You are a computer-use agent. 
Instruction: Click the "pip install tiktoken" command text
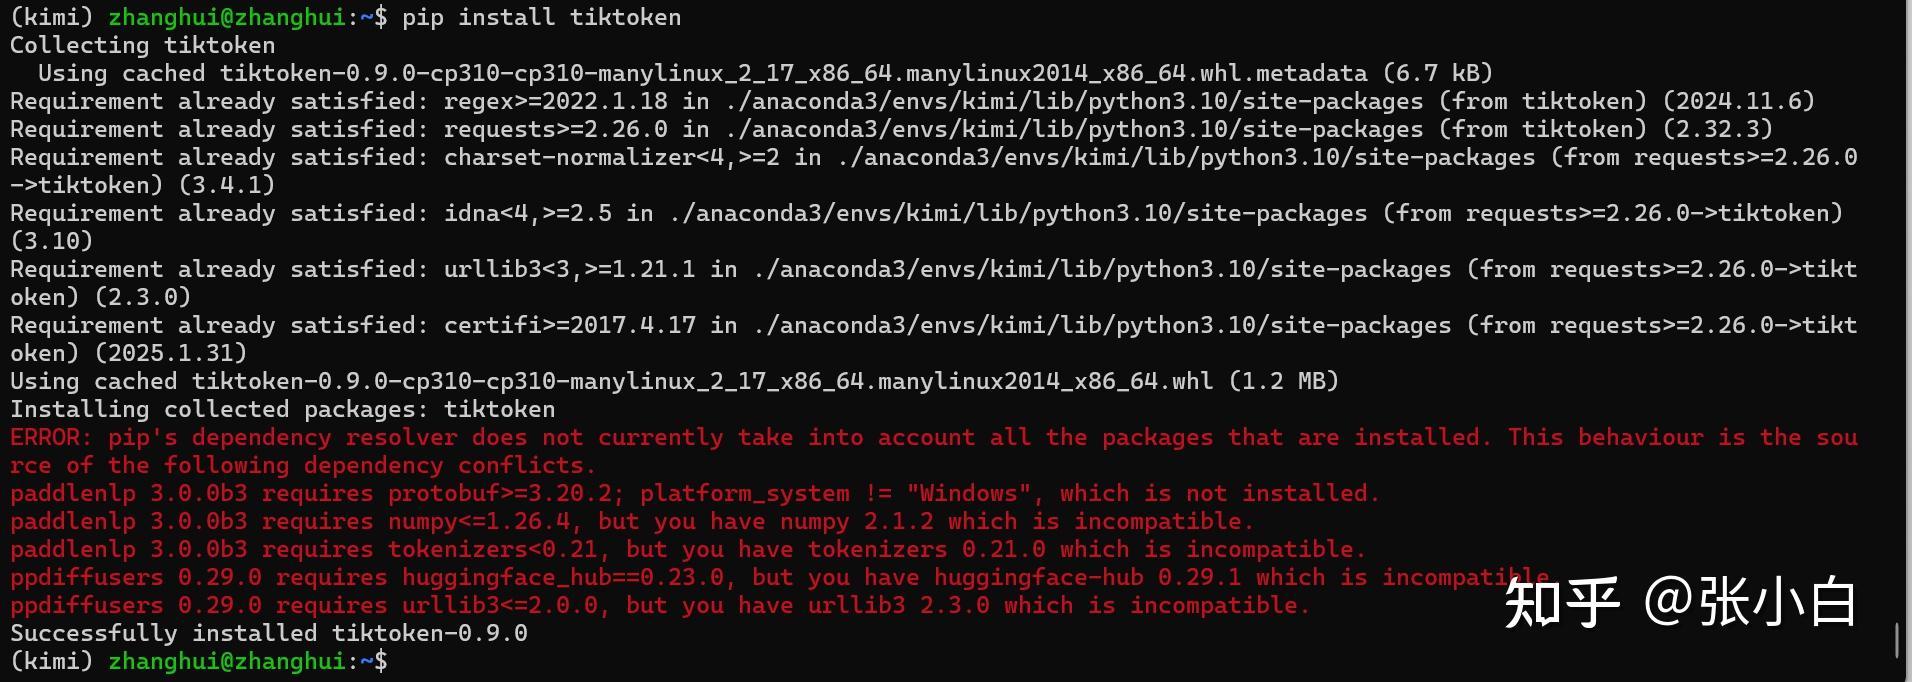click(541, 17)
